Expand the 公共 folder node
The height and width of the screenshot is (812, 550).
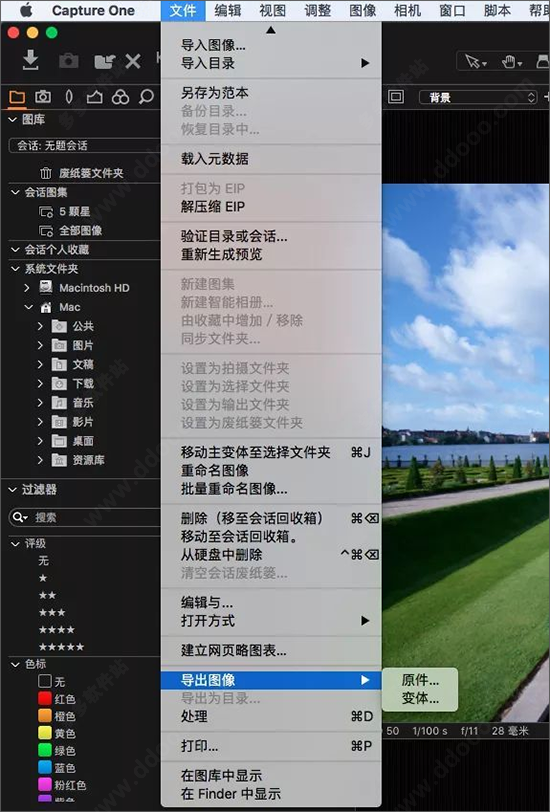tap(40, 326)
